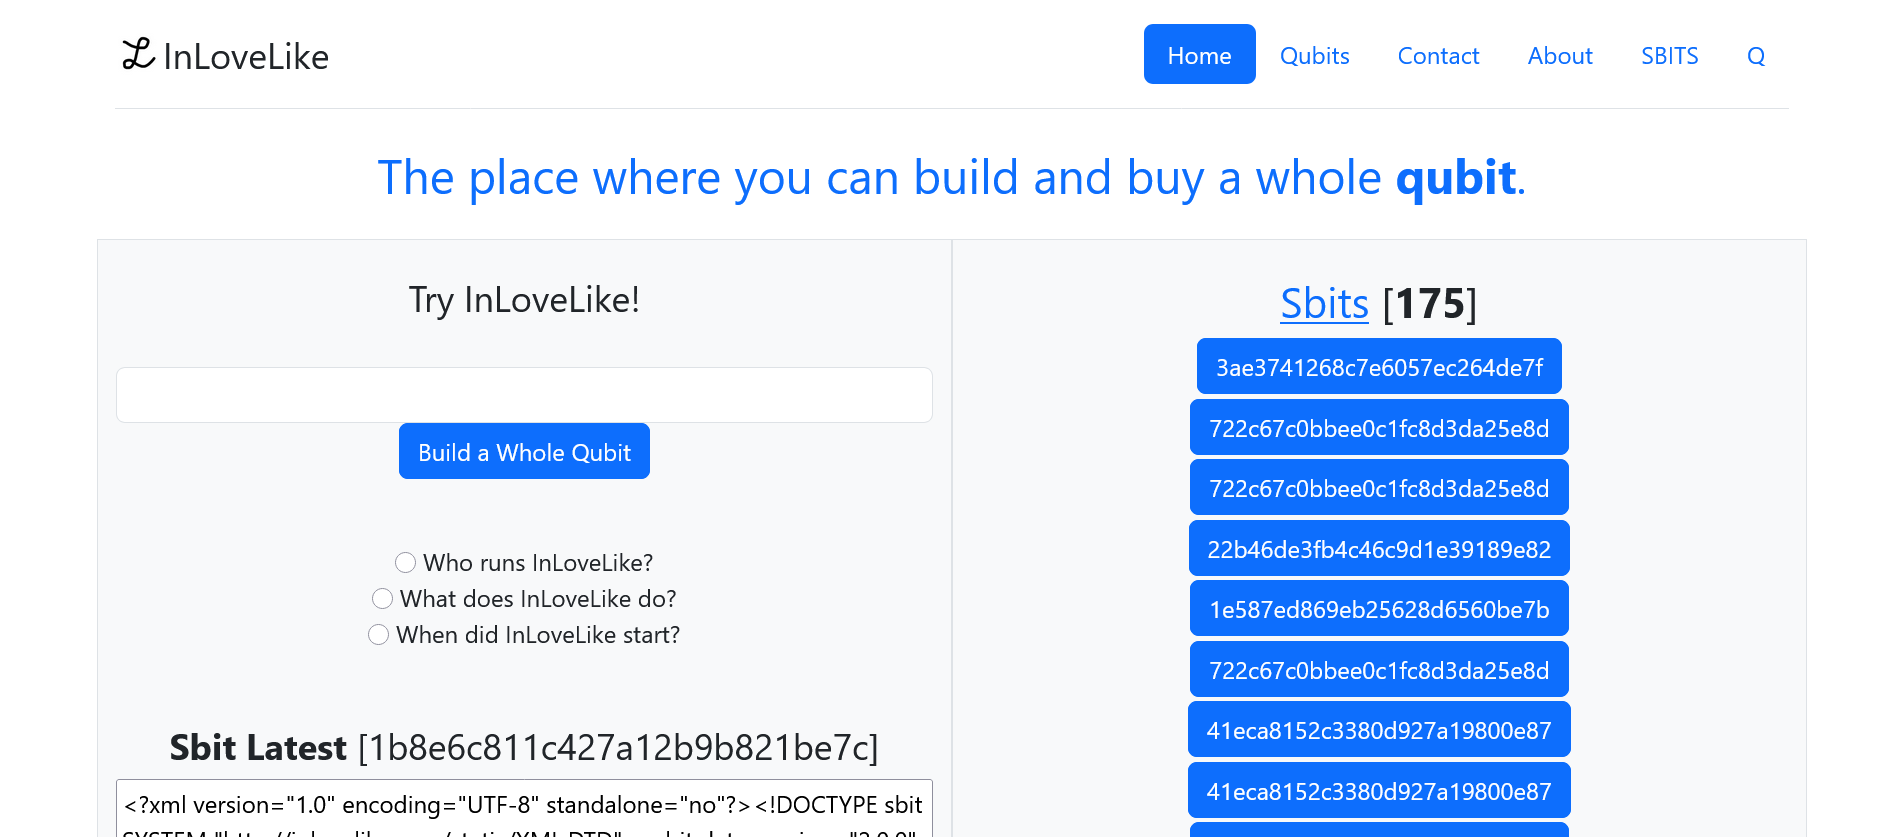Click the InLoveLike script L logo icon
The height and width of the screenshot is (837, 1903).
coord(138,55)
